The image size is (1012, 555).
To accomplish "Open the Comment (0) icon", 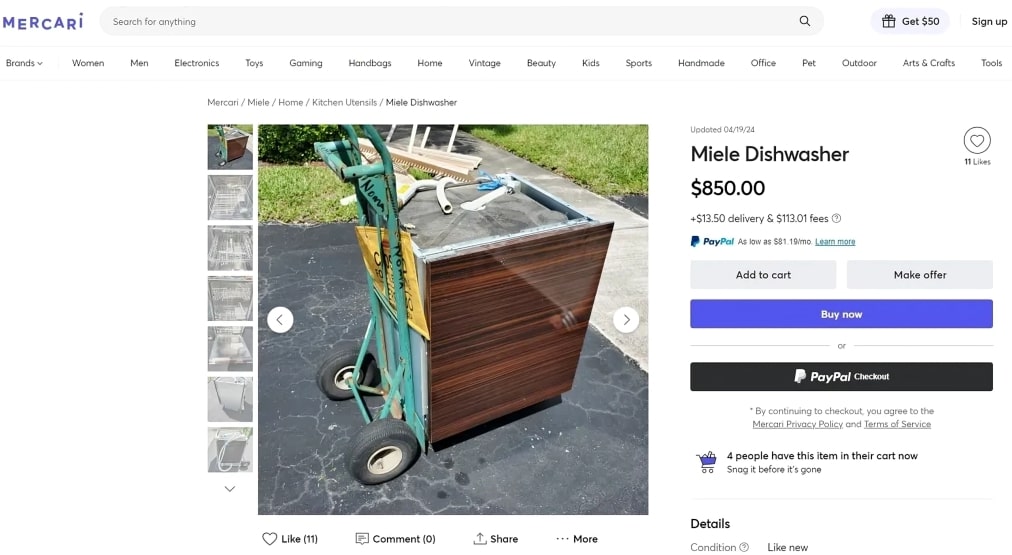I will pos(396,539).
